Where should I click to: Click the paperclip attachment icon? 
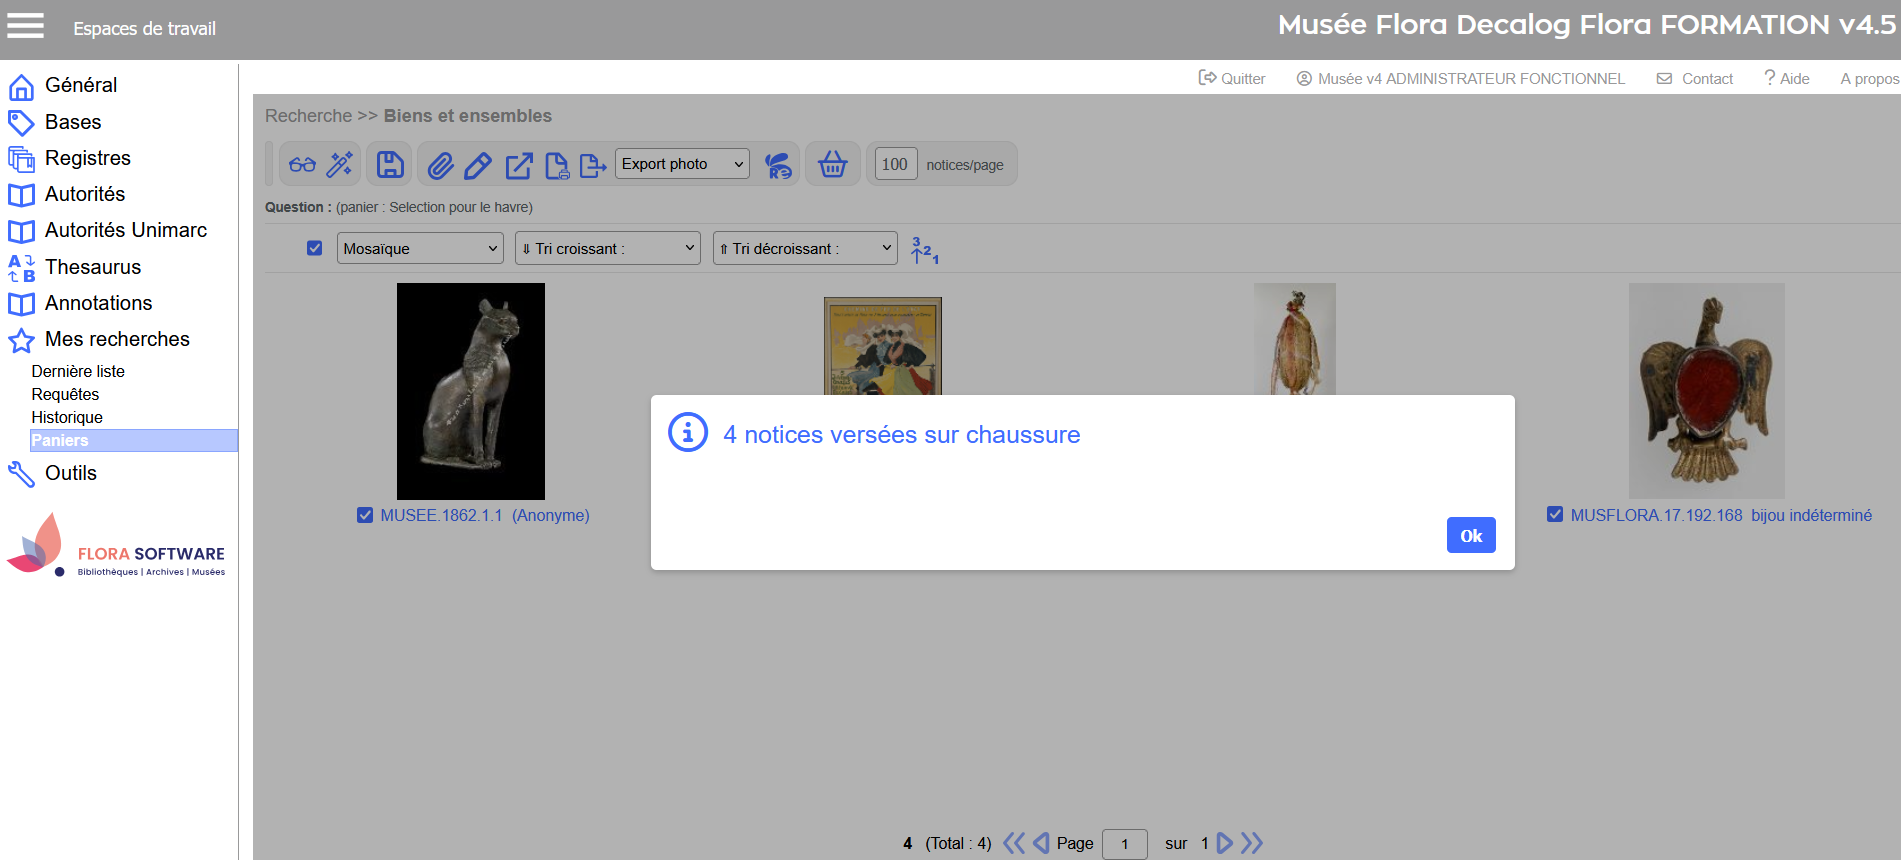coord(440,165)
